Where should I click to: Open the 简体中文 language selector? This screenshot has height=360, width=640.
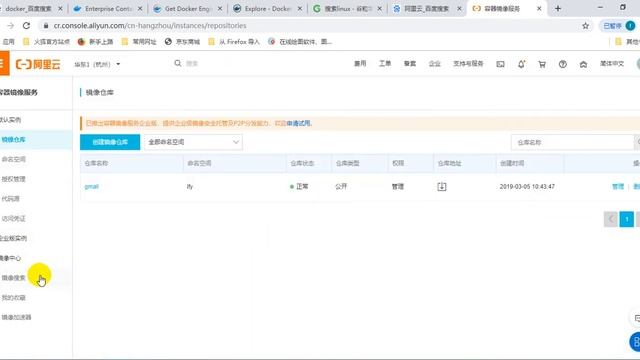coord(612,64)
